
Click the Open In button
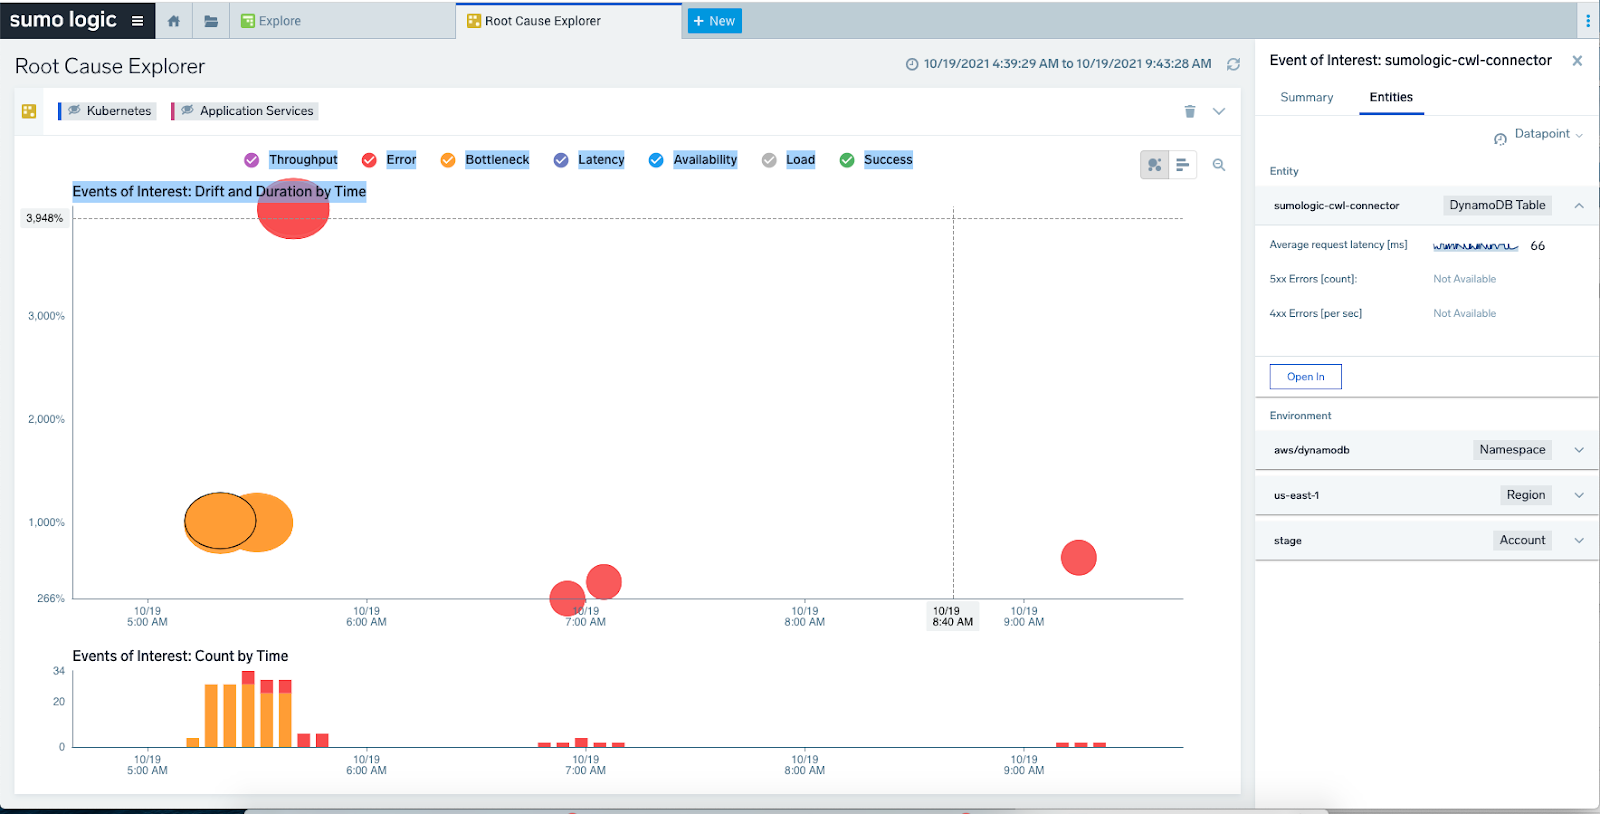click(1306, 377)
